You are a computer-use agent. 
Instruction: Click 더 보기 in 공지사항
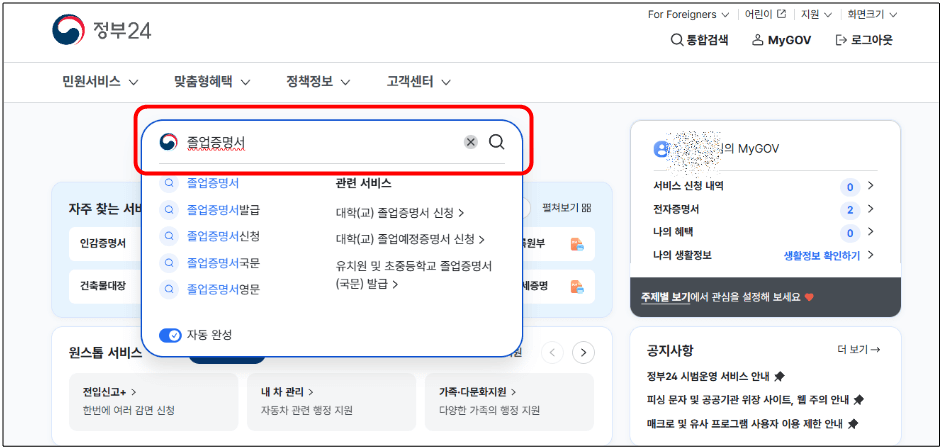click(x=858, y=350)
